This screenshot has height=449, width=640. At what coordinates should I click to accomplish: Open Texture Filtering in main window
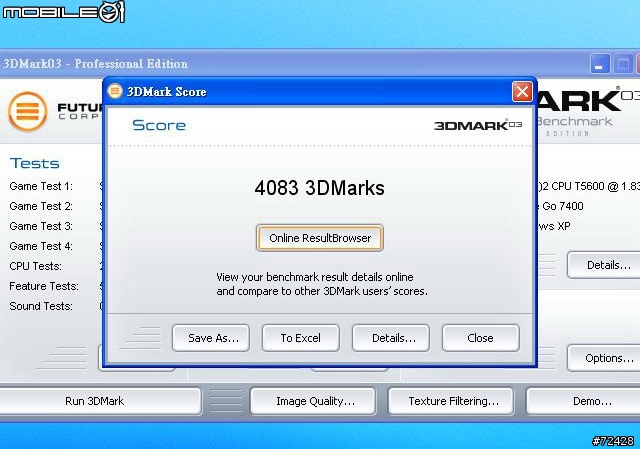451,401
